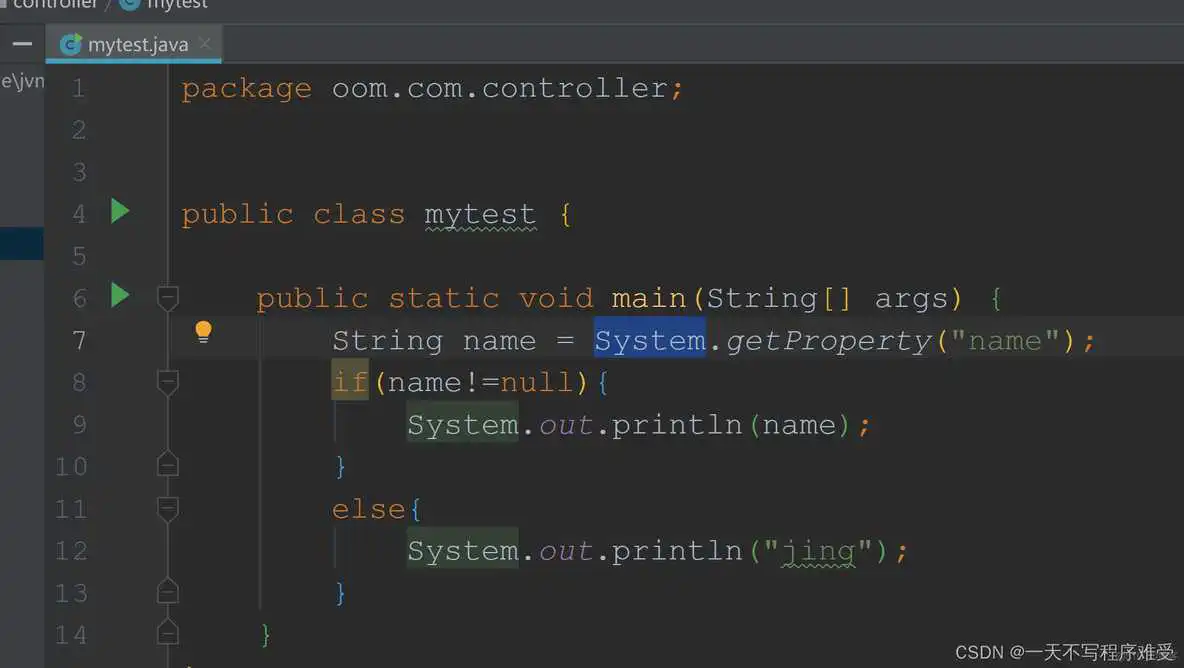Open the controller breadcrumb item

coord(55,4)
